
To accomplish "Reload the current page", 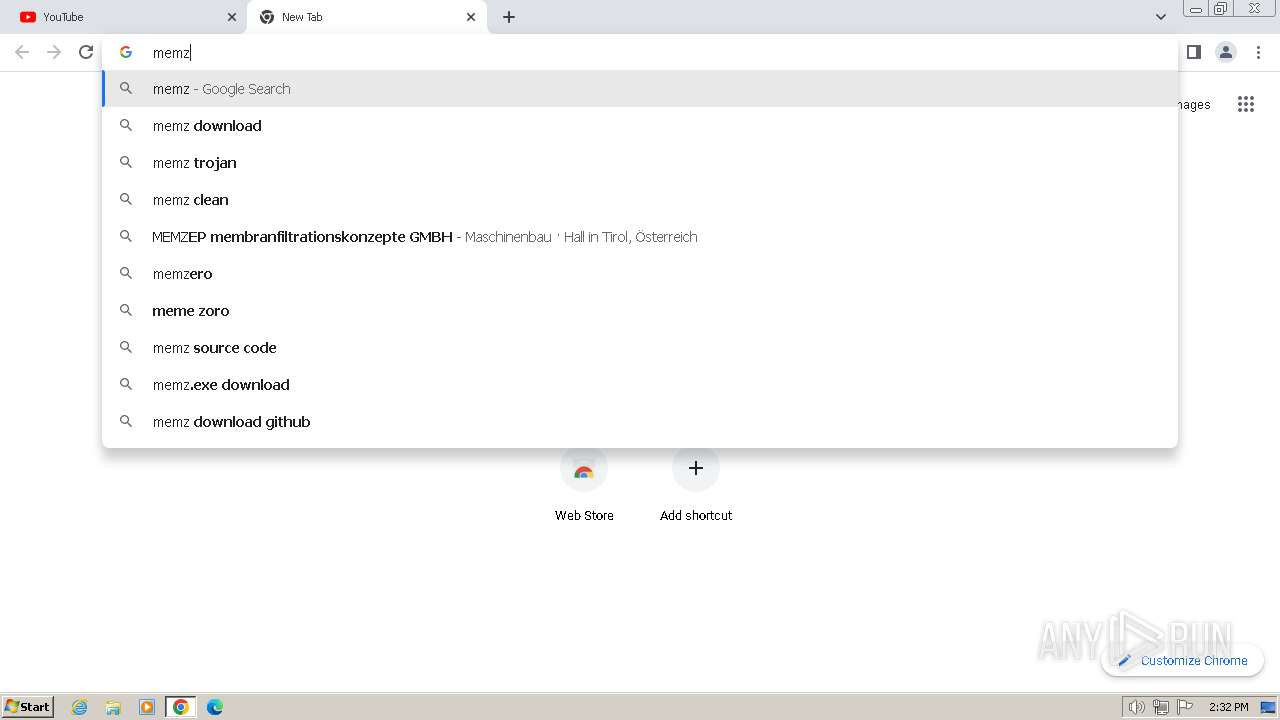I will pyautogui.click(x=86, y=52).
